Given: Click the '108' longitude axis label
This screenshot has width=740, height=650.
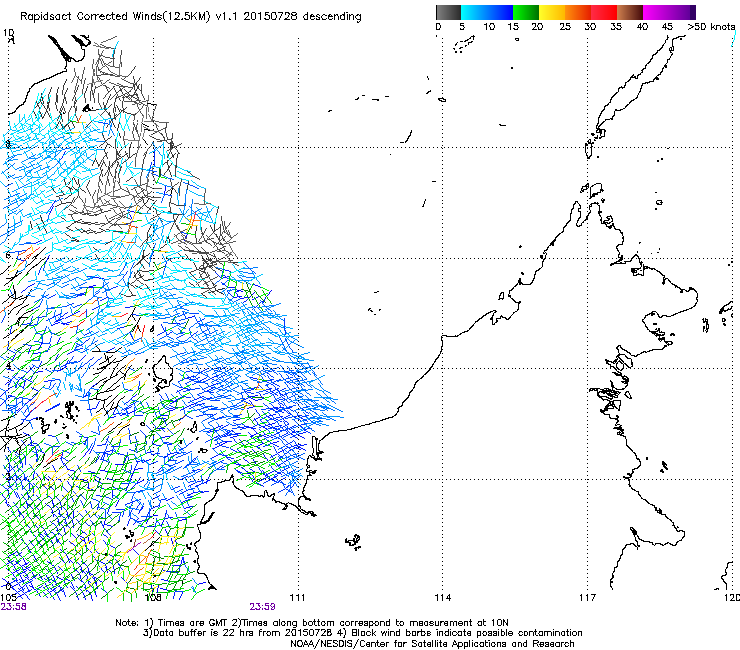Looking at the screenshot, I should tap(153, 598).
